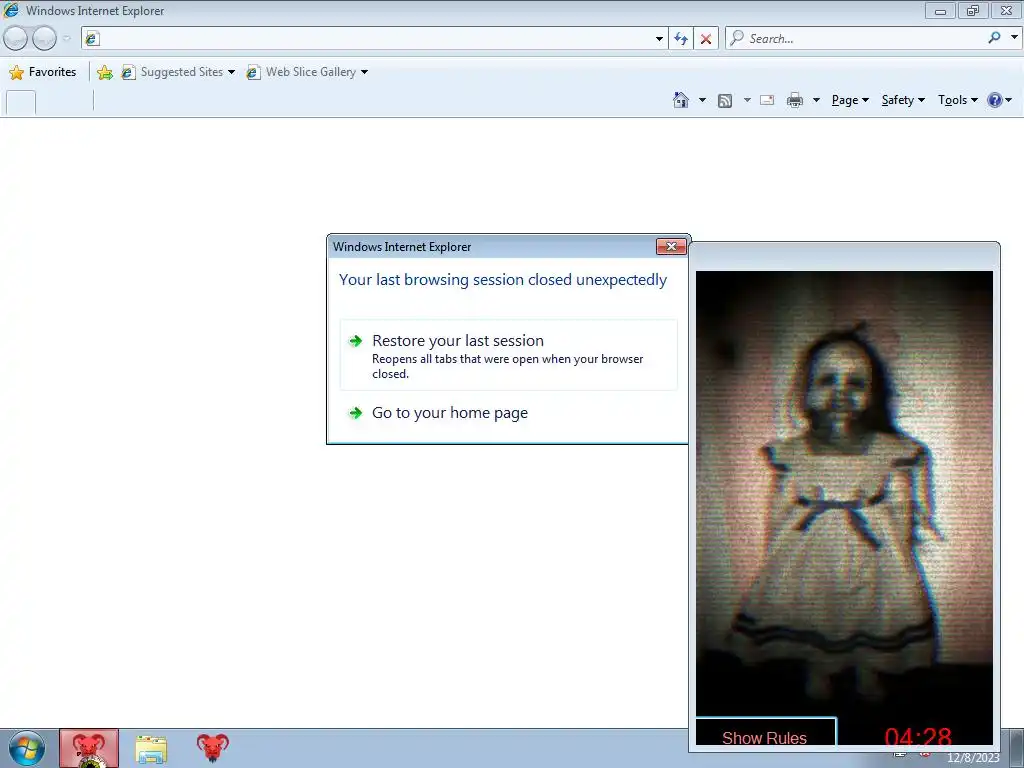
Task: Open the Safety menu
Action: pyautogui.click(x=903, y=100)
